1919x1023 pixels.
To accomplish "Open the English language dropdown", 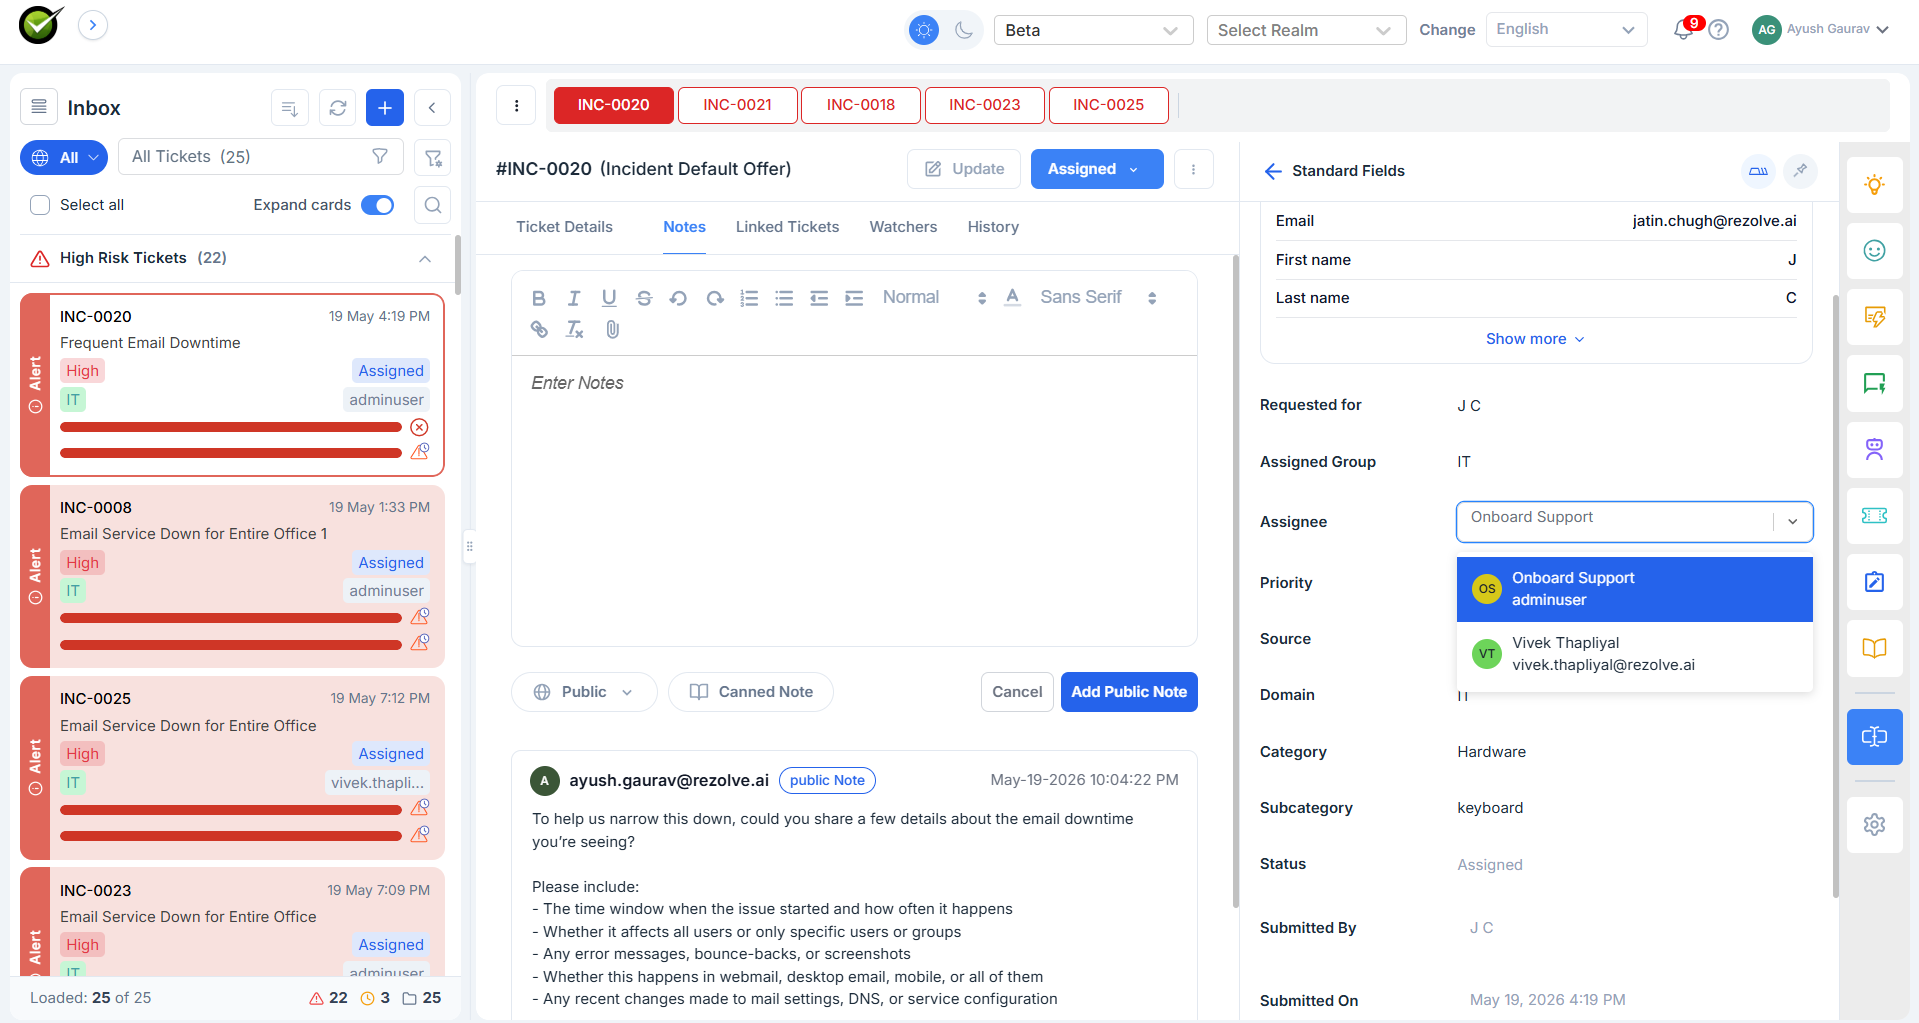I will (x=1566, y=30).
